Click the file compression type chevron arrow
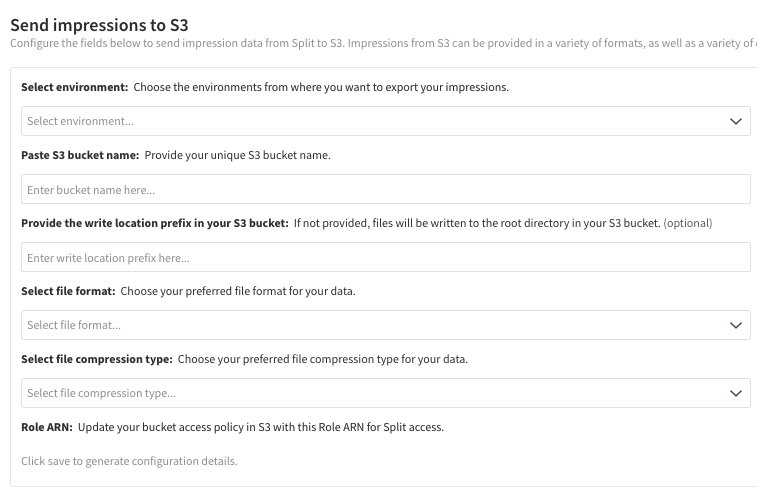757x496 pixels. pos(736,393)
